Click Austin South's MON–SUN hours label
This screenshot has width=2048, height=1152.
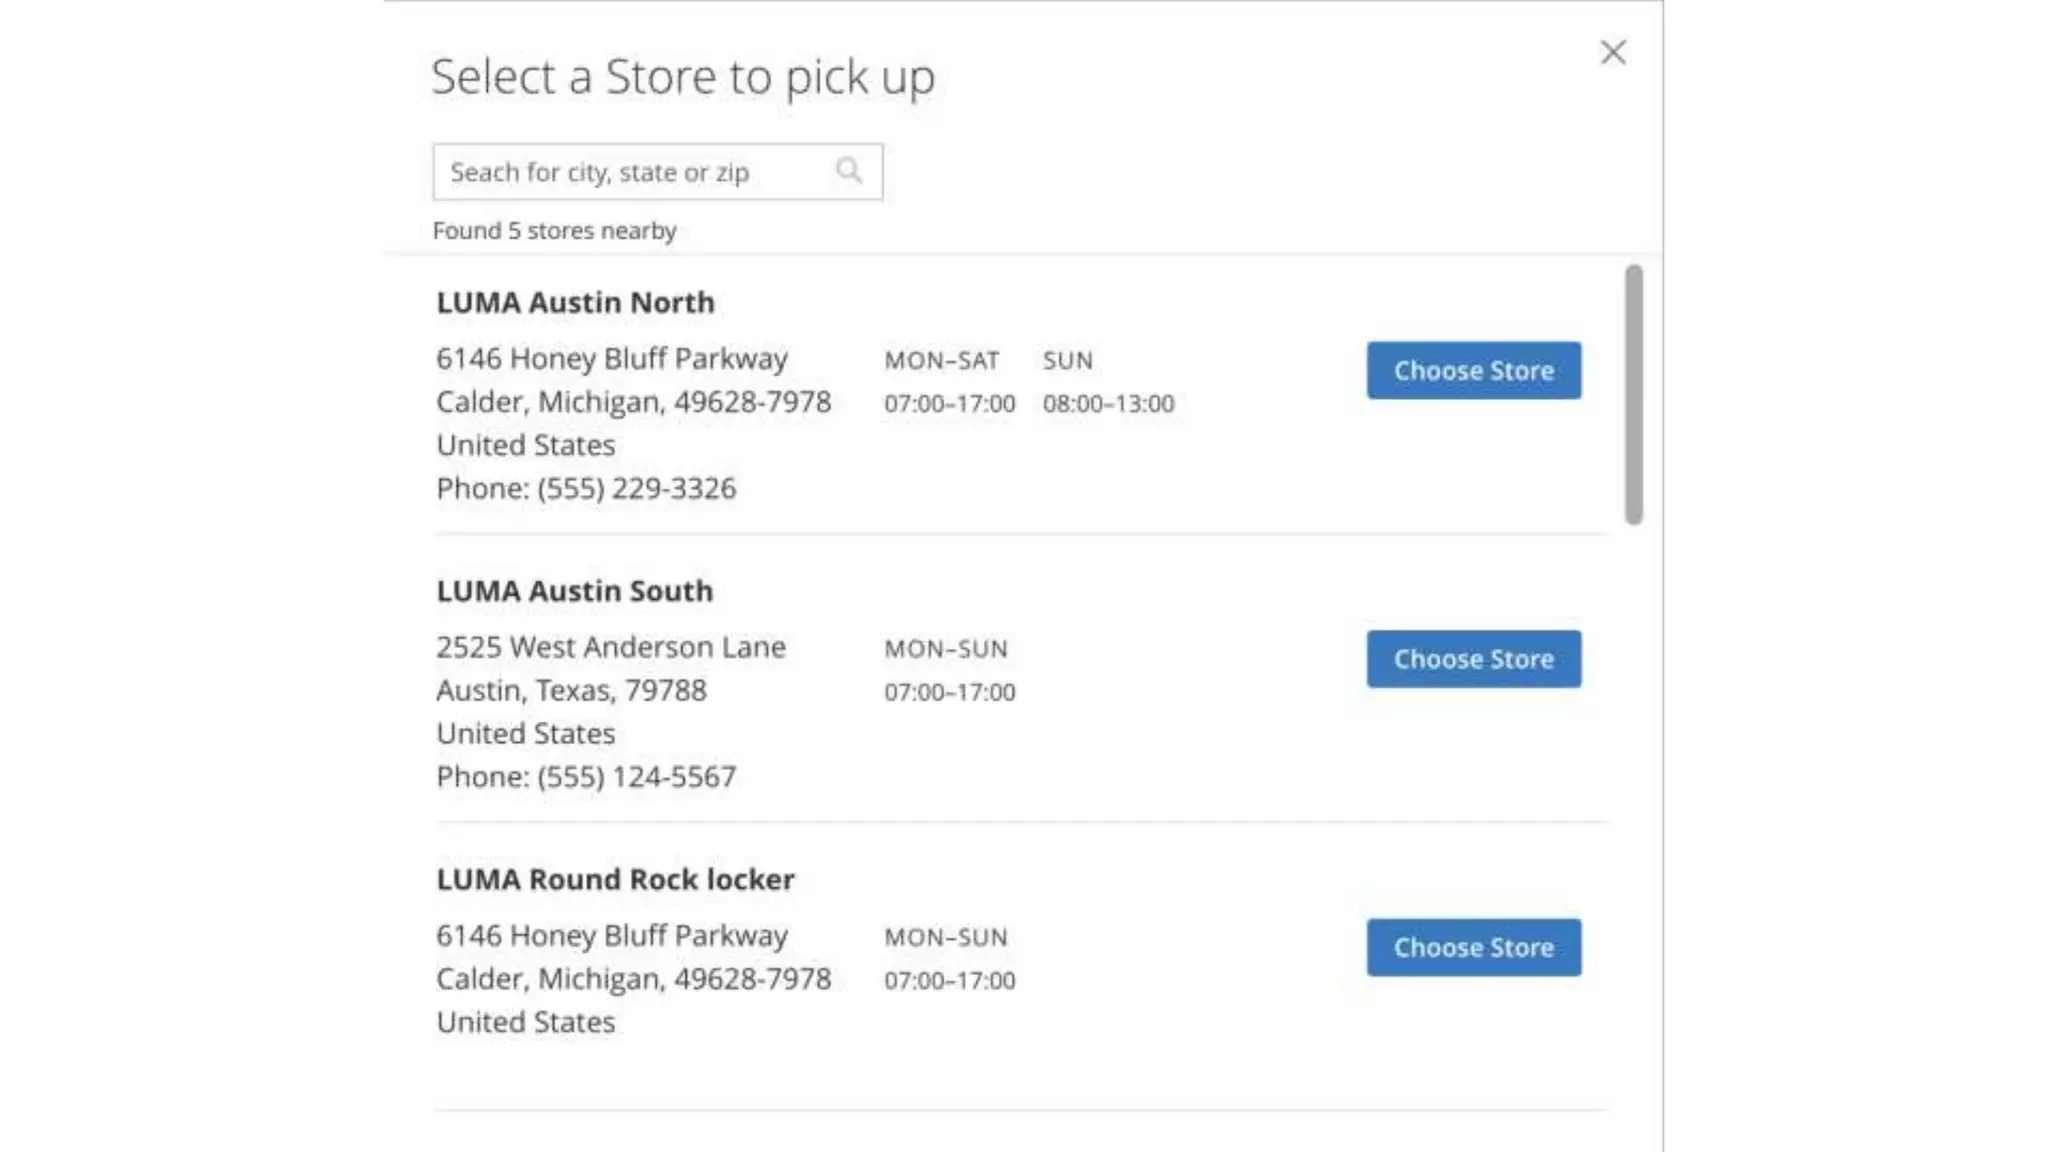pos(945,649)
